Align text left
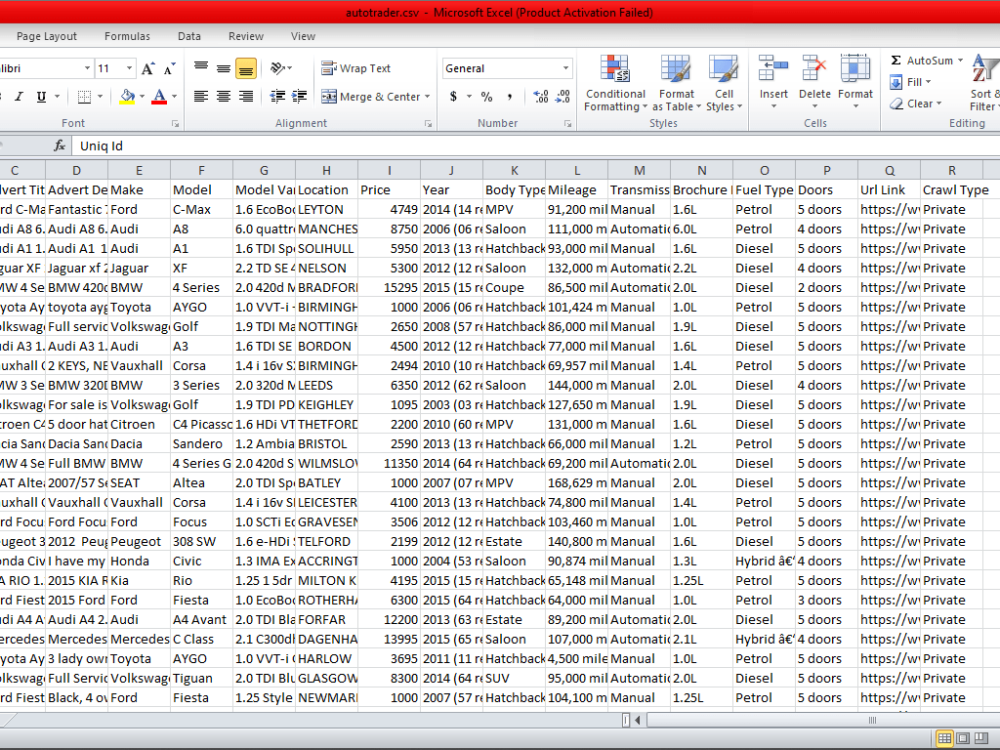The image size is (1000, 750). (x=201, y=96)
